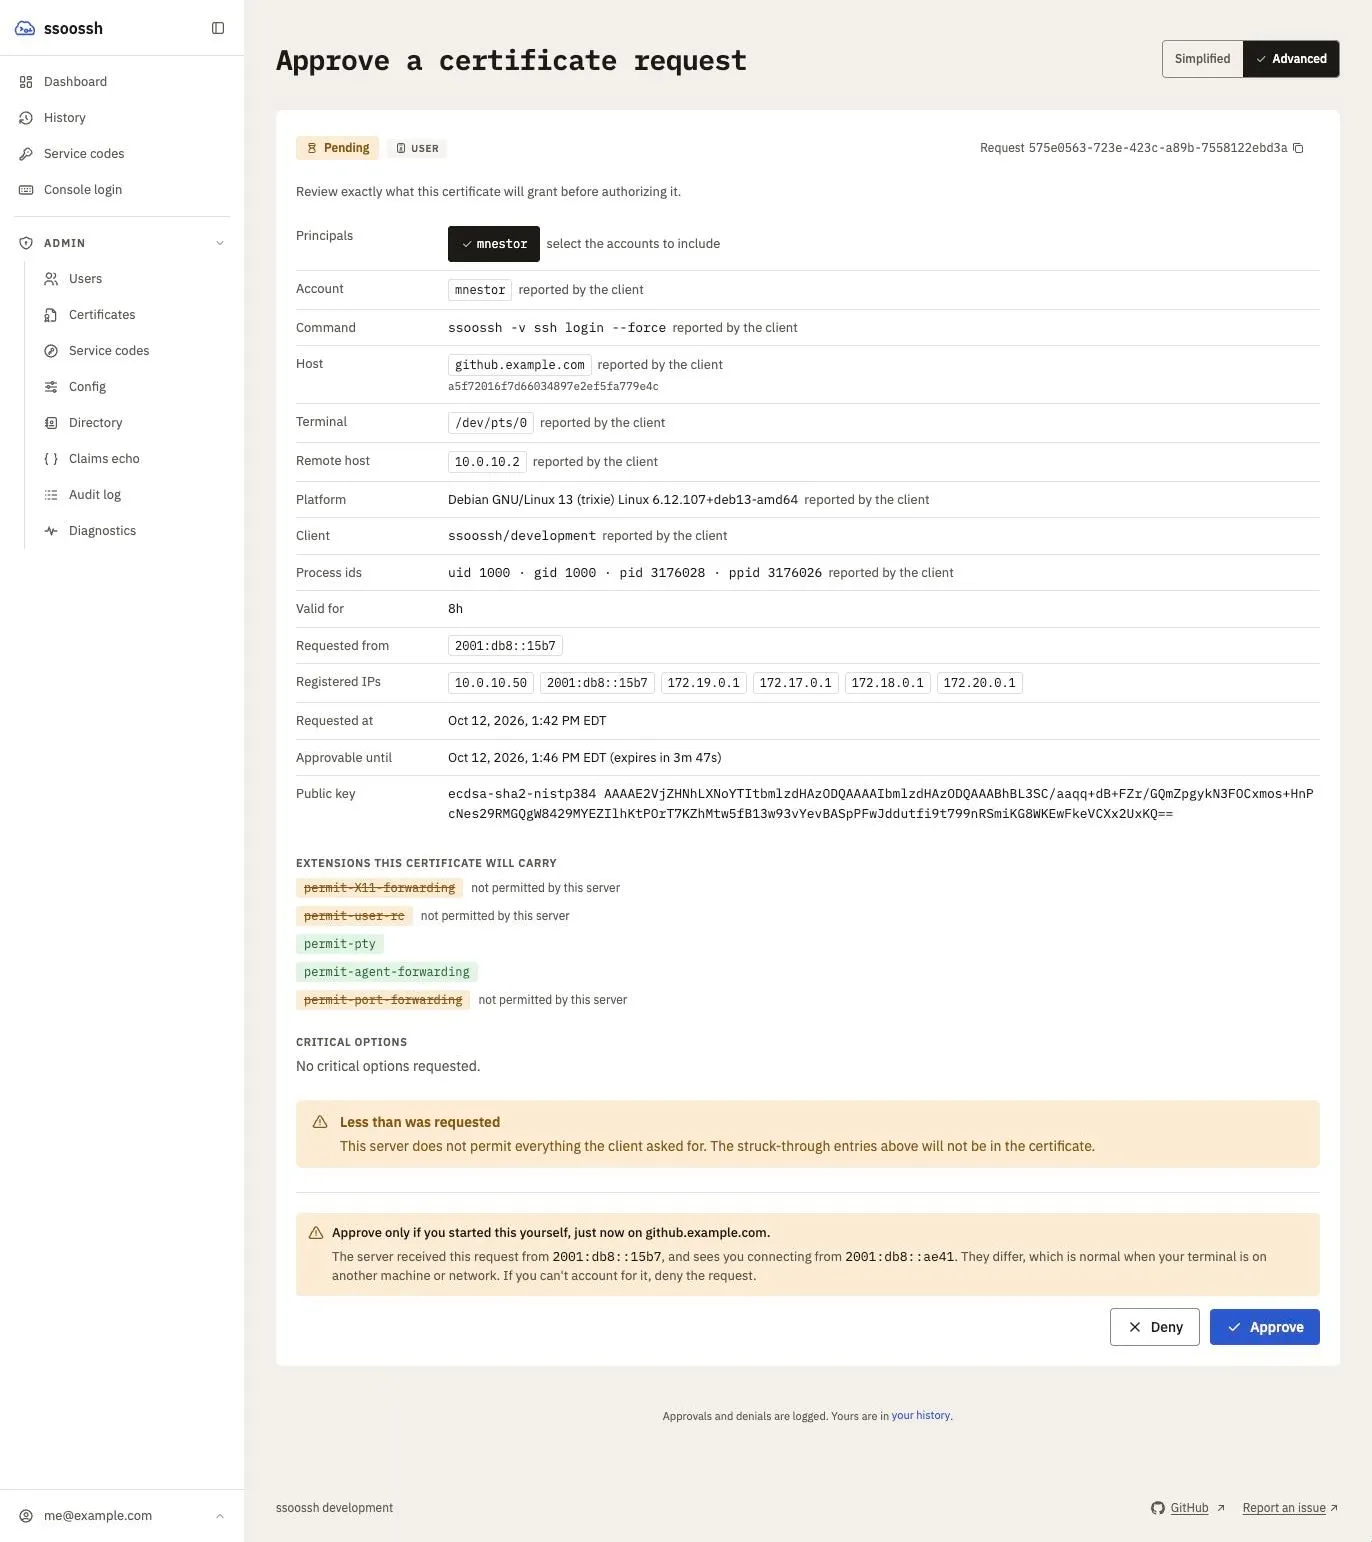Open the 'your history' link
Image resolution: width=1372 pixels, height=1542 pixels.
(920, 1416)
